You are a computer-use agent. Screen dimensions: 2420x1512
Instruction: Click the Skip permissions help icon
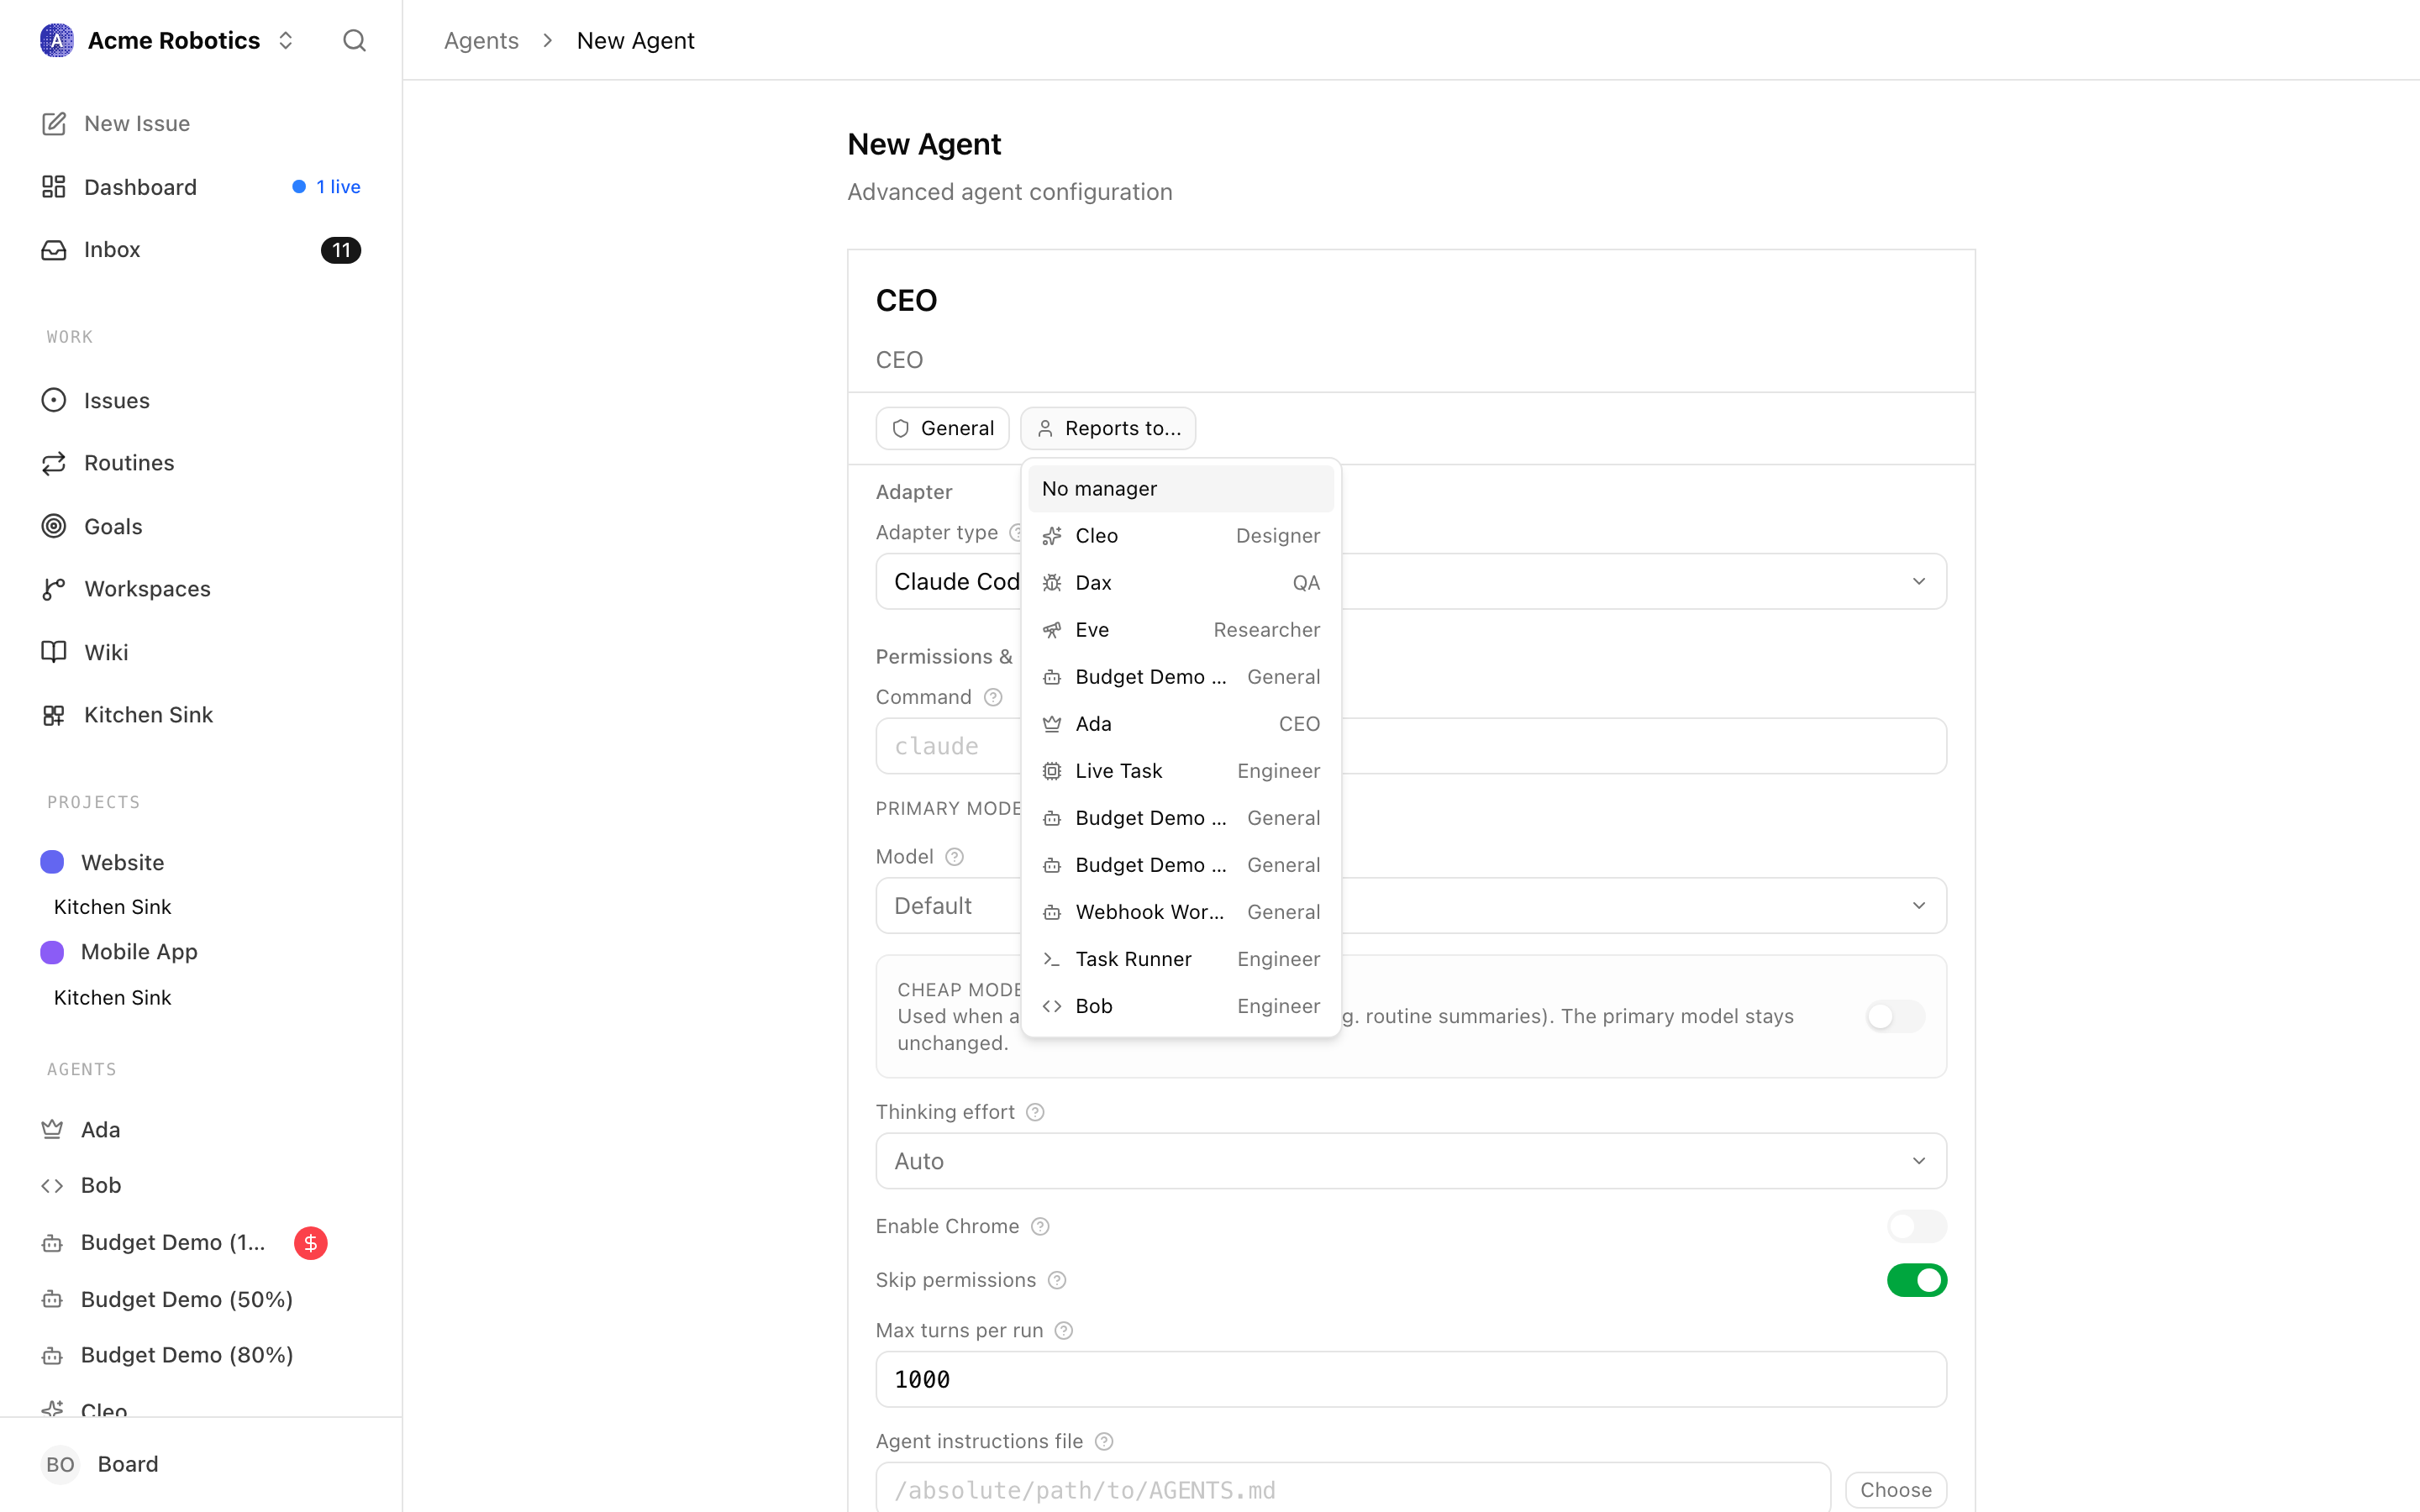point(1057,1280)
